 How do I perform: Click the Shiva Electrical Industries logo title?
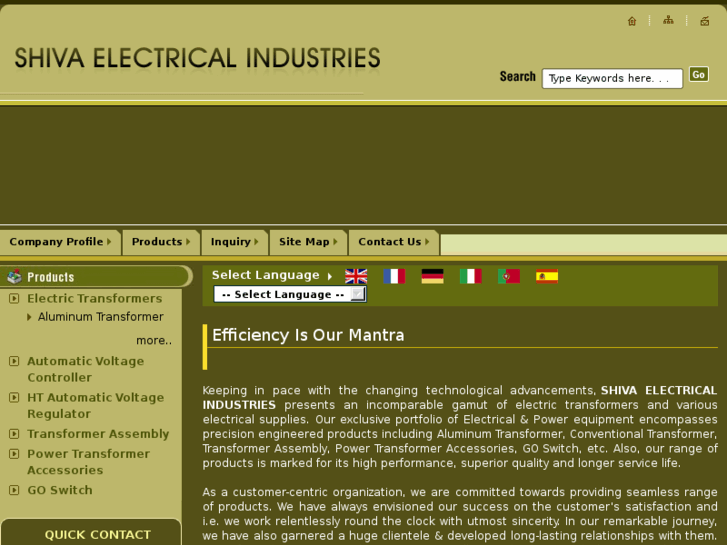(x=198, y=58)
